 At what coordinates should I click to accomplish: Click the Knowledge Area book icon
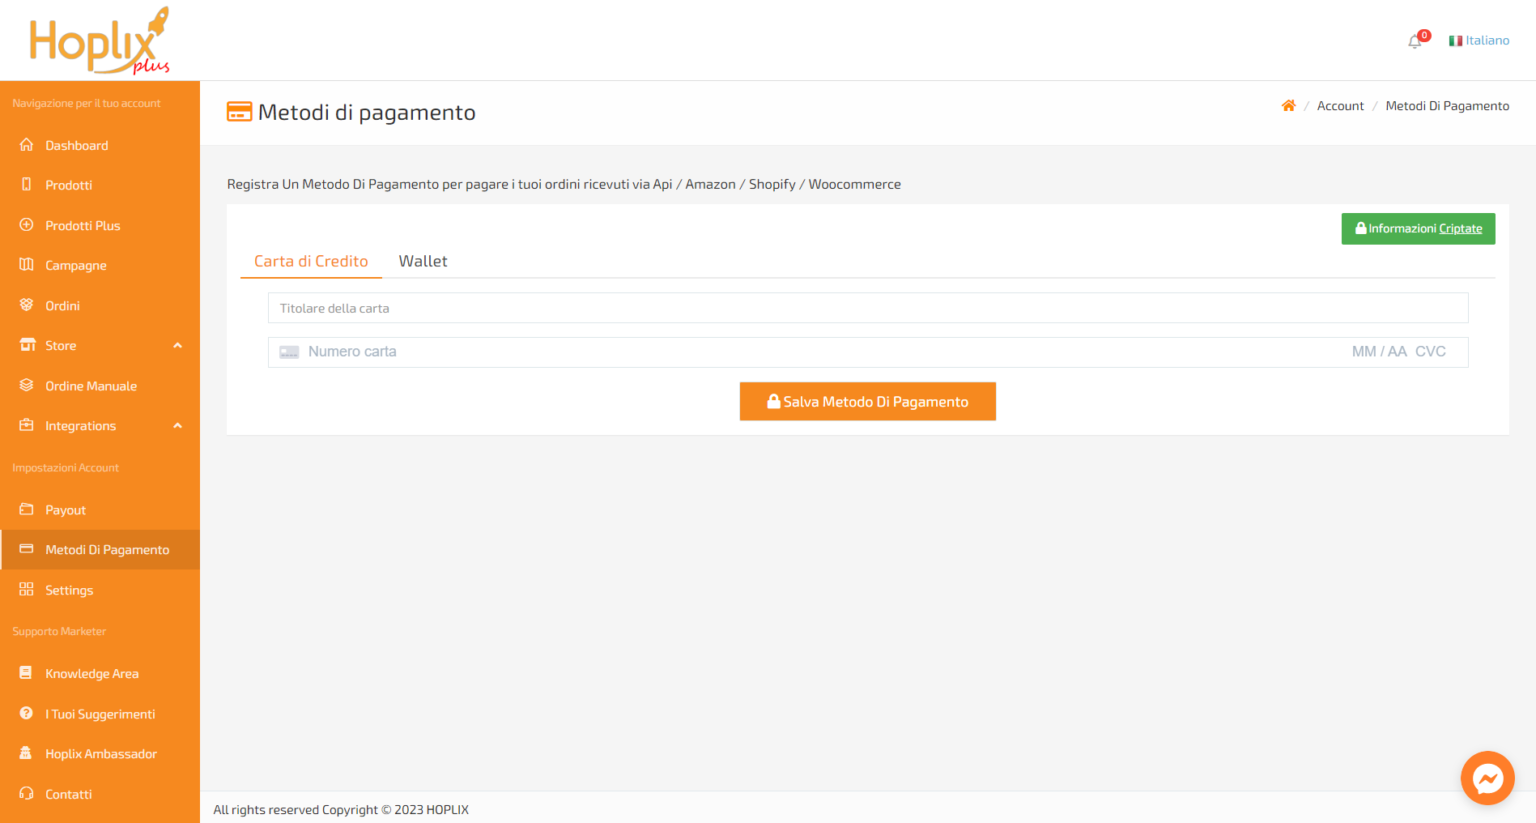(27, 673)
